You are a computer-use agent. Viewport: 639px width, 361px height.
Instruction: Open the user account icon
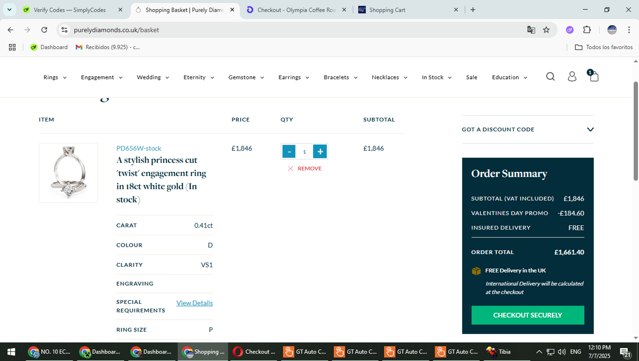pos(572,77)
